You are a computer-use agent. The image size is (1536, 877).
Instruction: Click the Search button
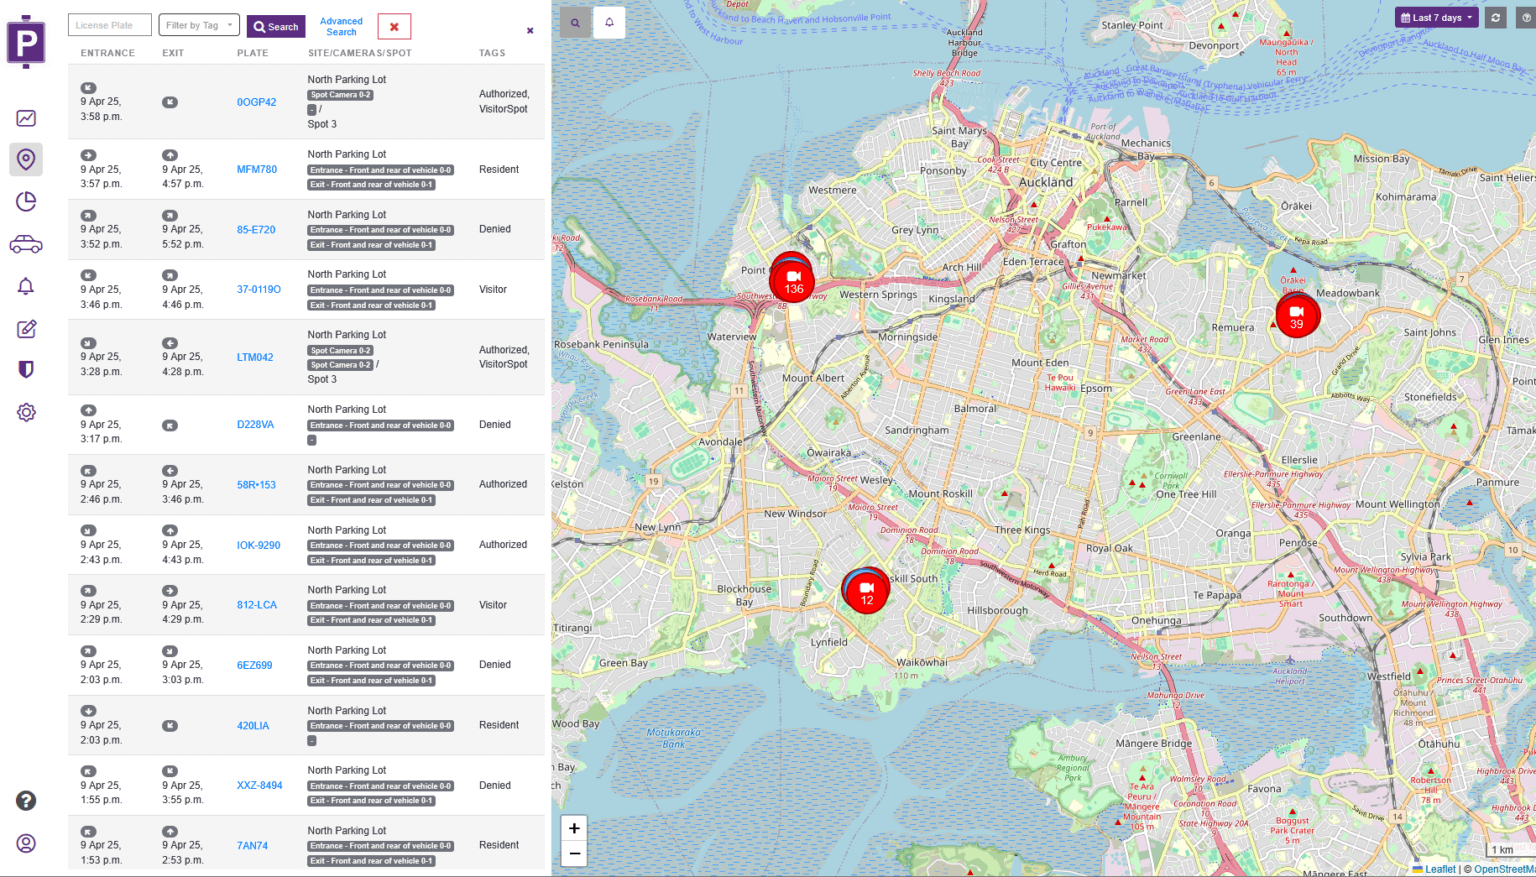pyautogui.click(x=276, y=26)
